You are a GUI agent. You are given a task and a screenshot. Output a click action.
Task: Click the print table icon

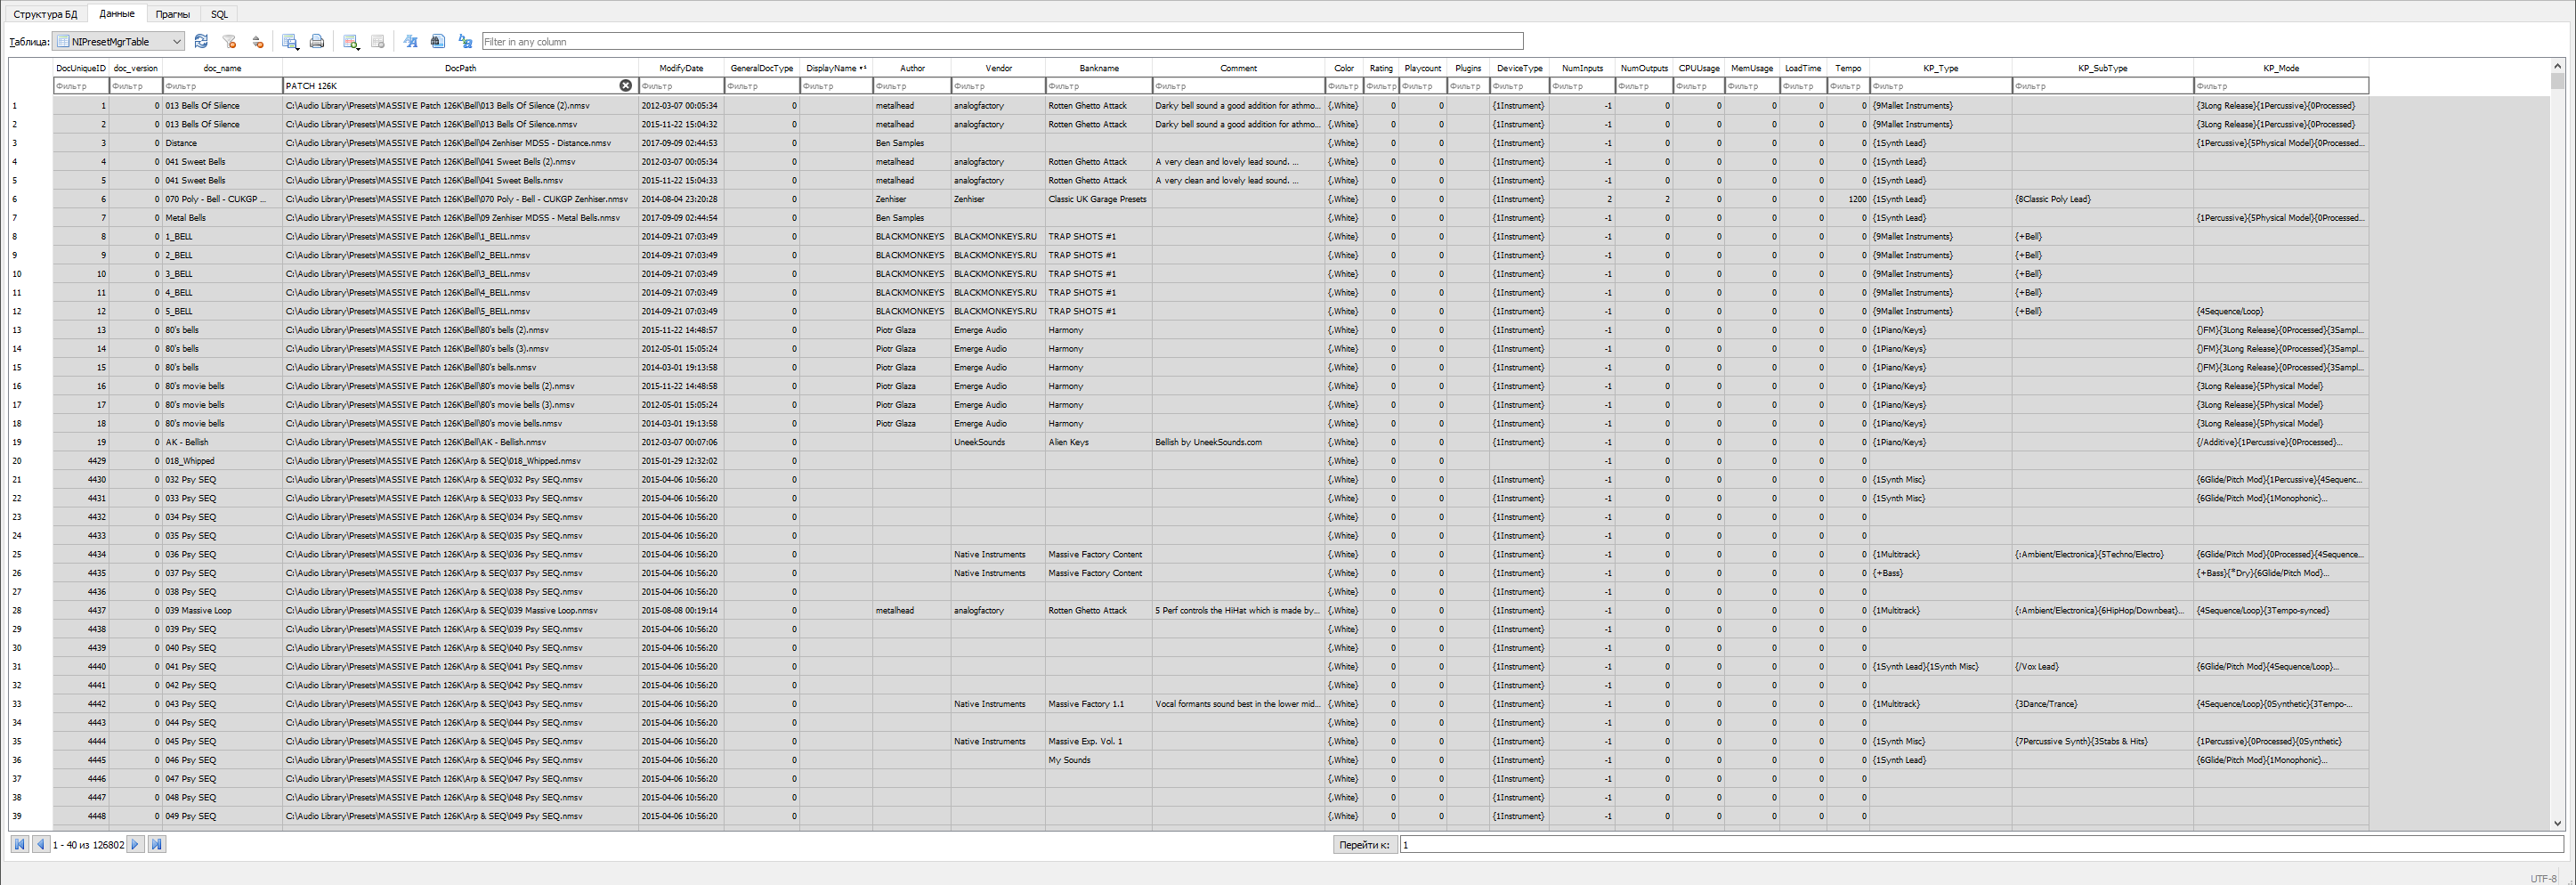[x=317, y=41]
